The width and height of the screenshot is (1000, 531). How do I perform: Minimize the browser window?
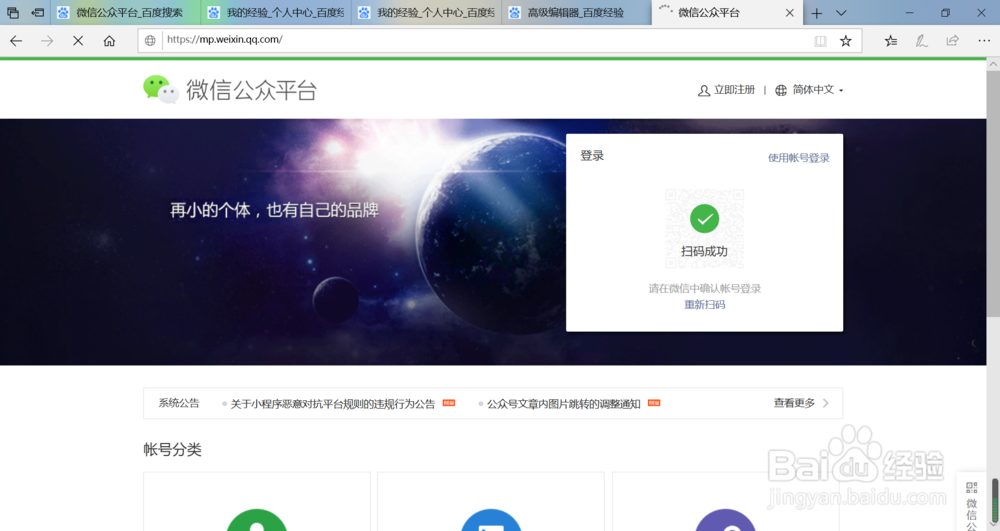pyautogui.click(x=909, y=13)
